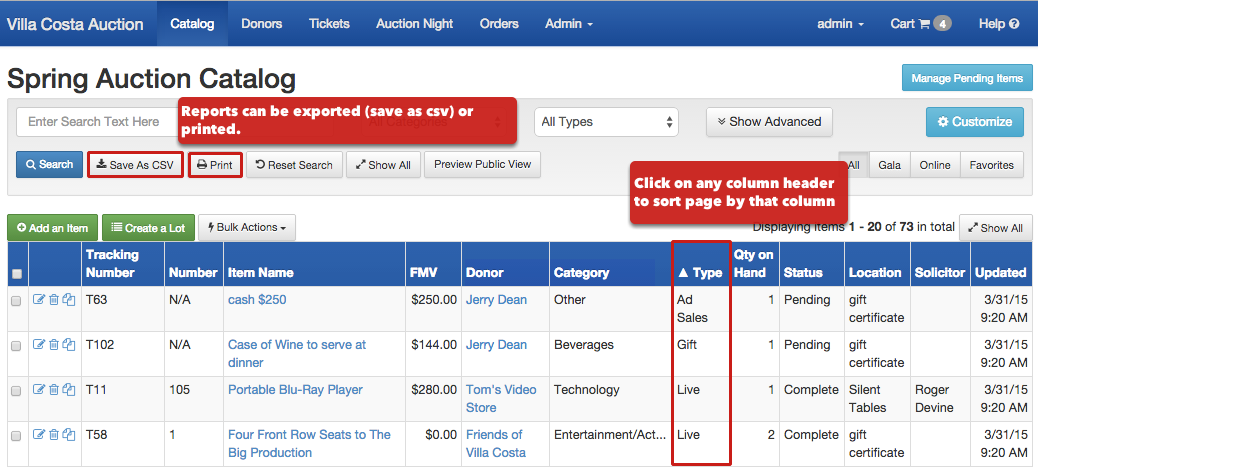
Task: Open the Admin menu in navbar
Action: [x=569, y=24]
